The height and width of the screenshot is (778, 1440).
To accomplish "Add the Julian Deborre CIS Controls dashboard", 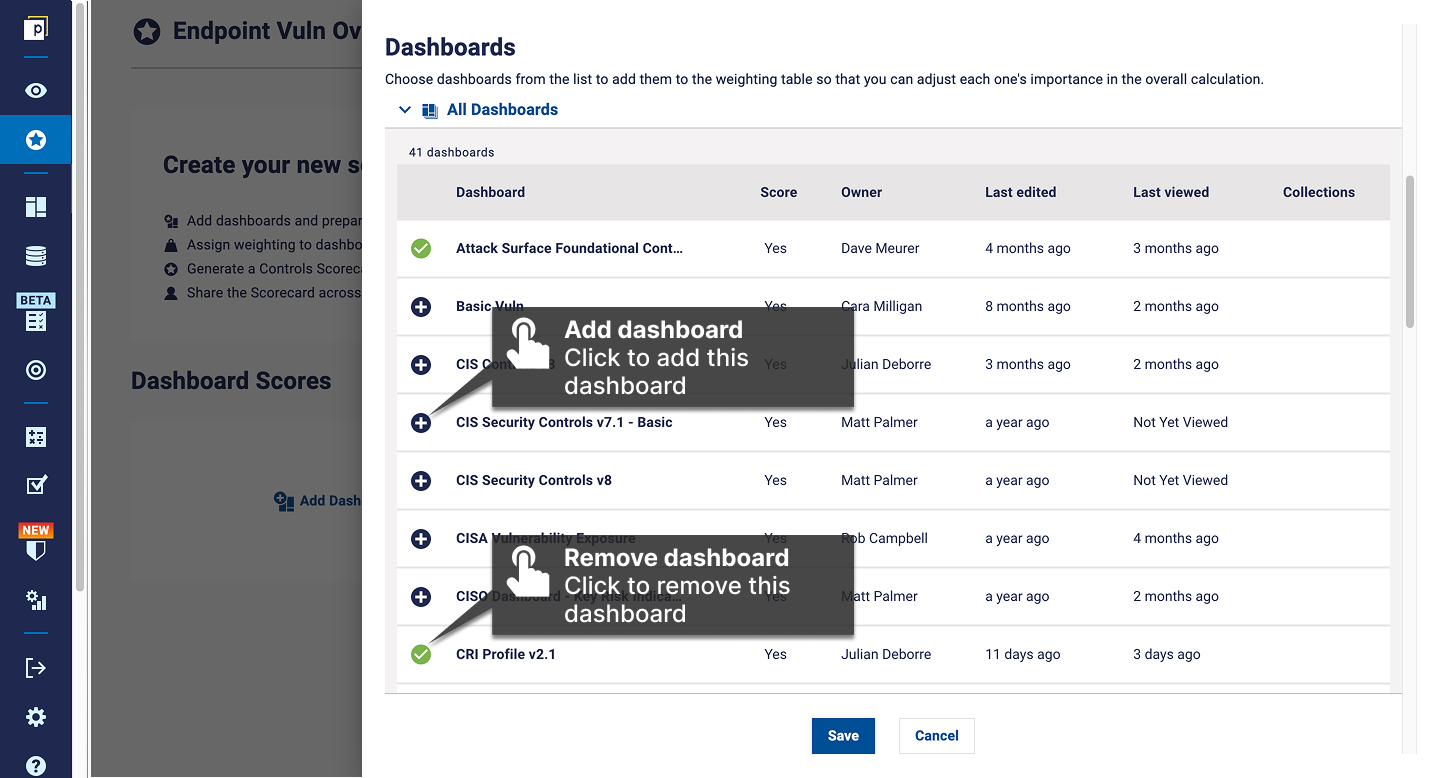I will point(421,364).
